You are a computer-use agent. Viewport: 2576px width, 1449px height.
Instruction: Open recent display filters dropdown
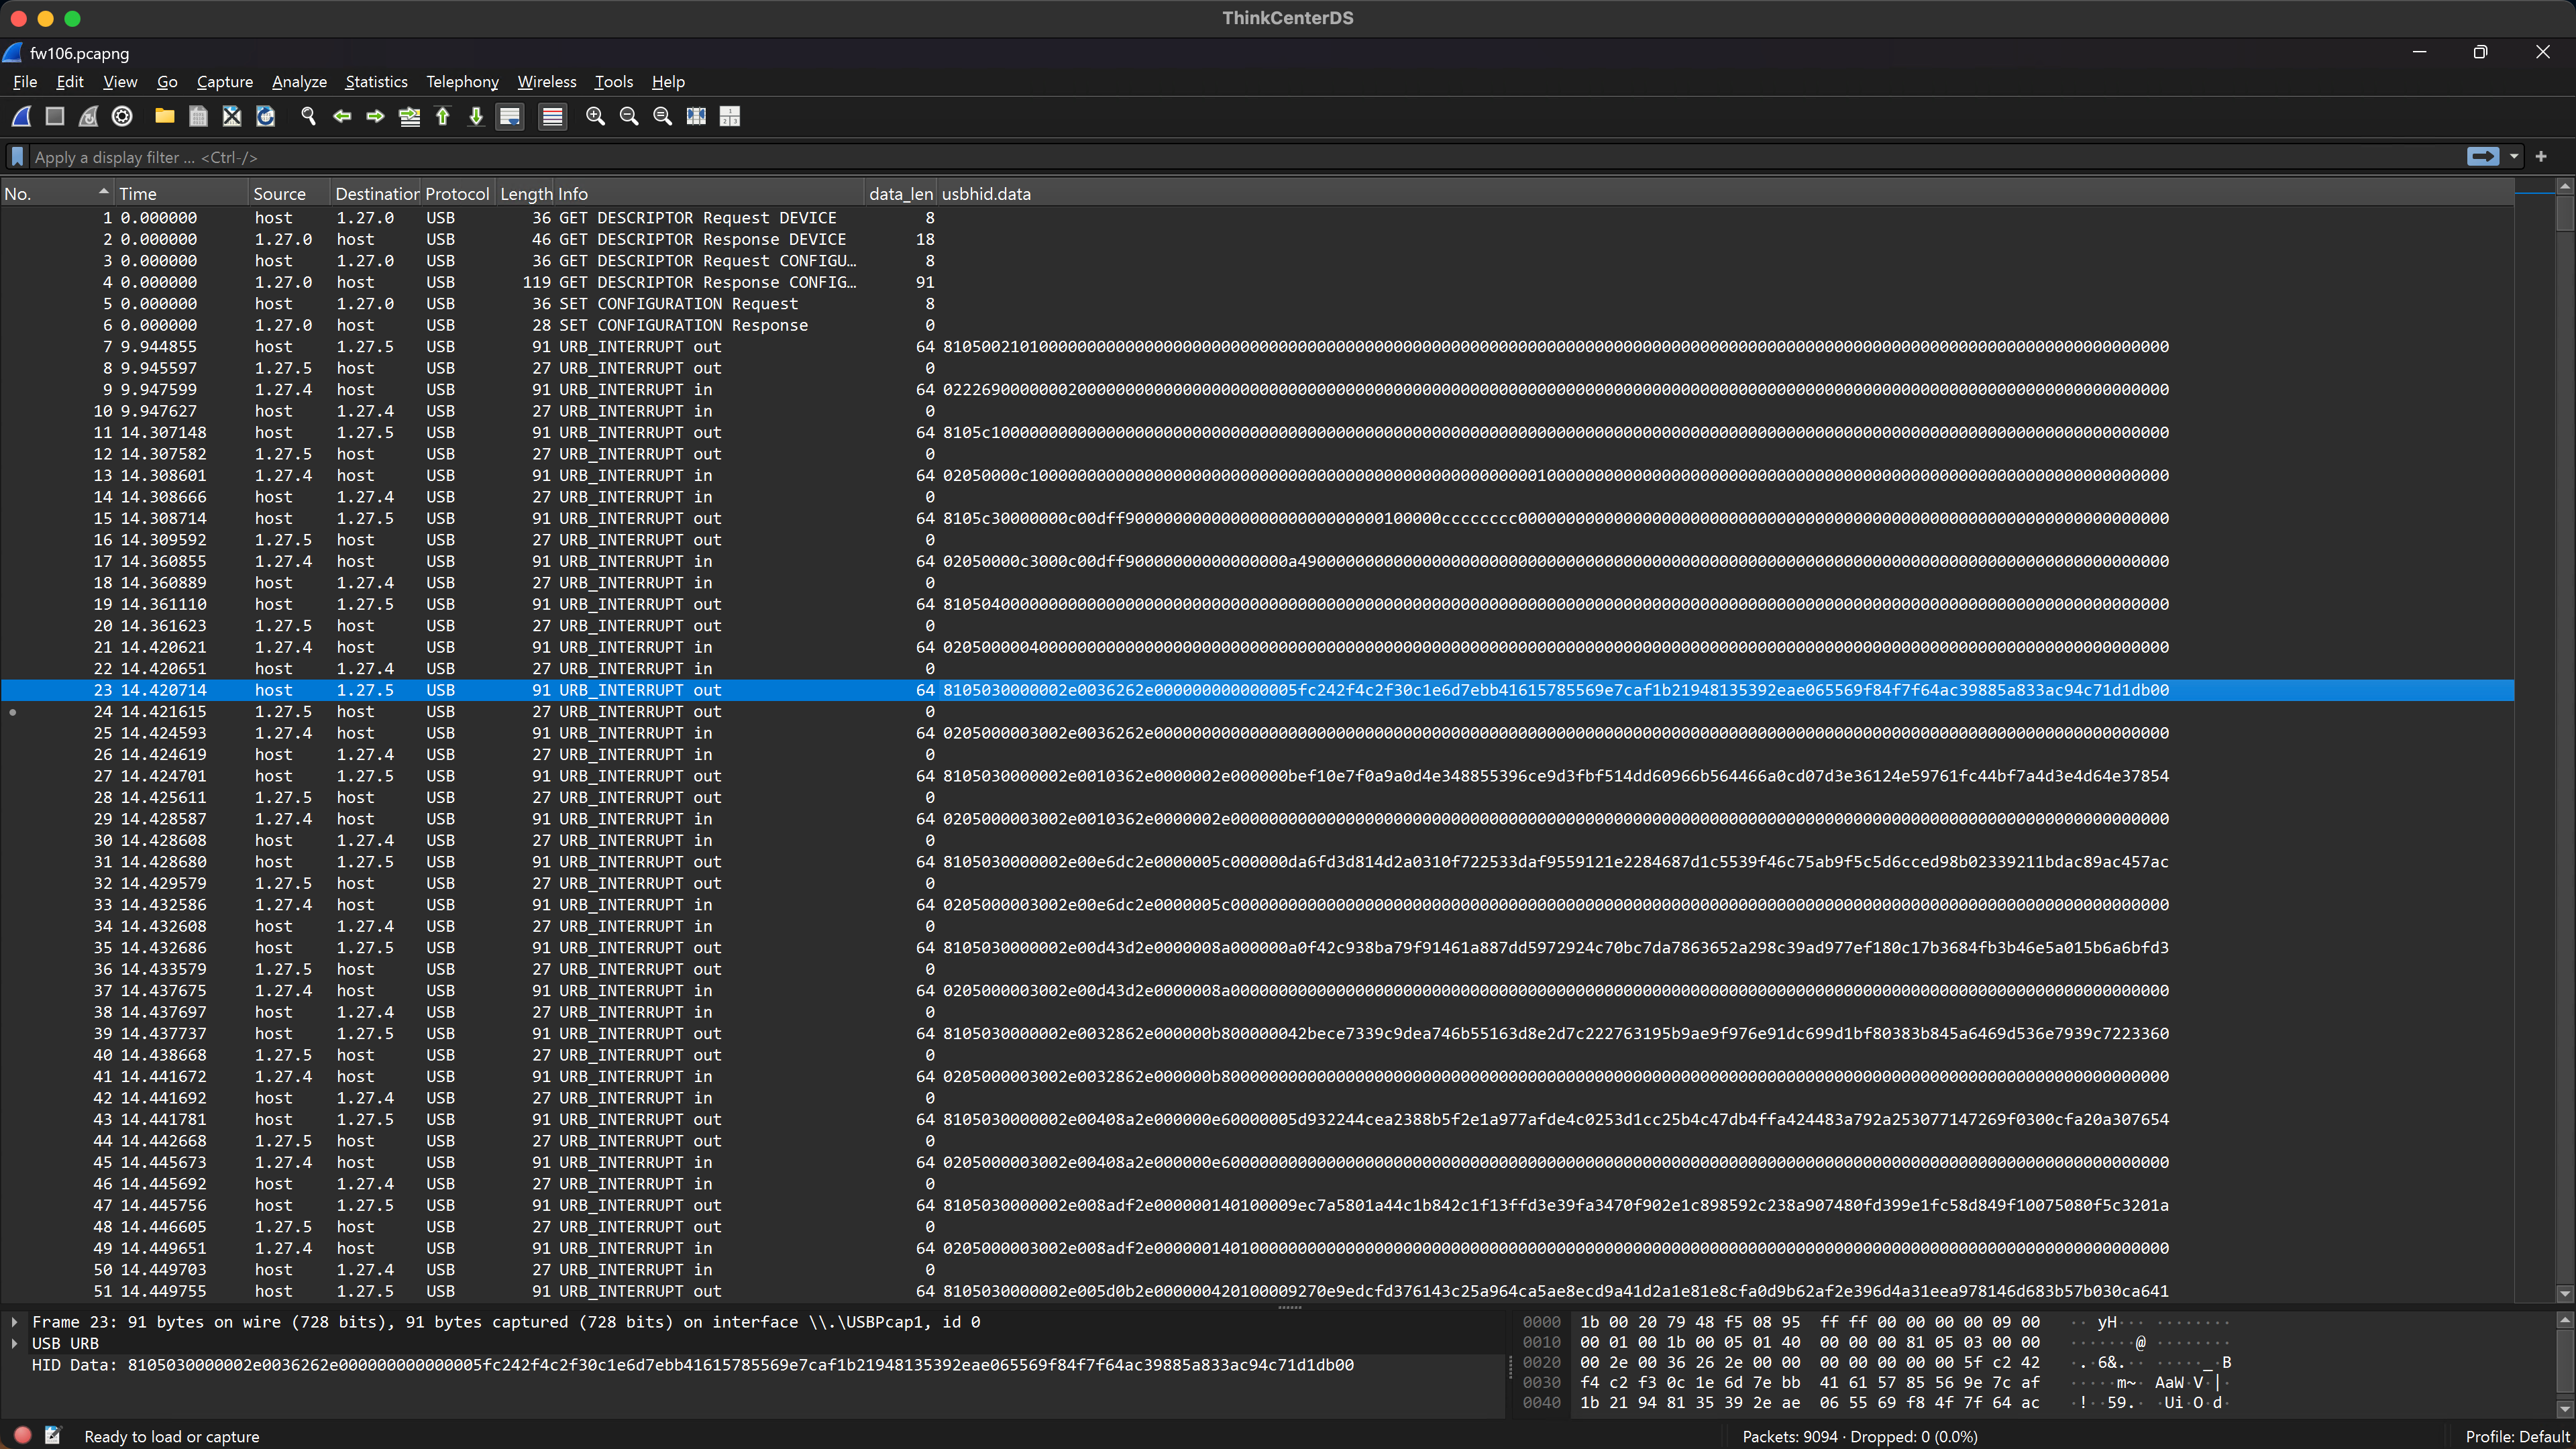[x=2514, y=157]
